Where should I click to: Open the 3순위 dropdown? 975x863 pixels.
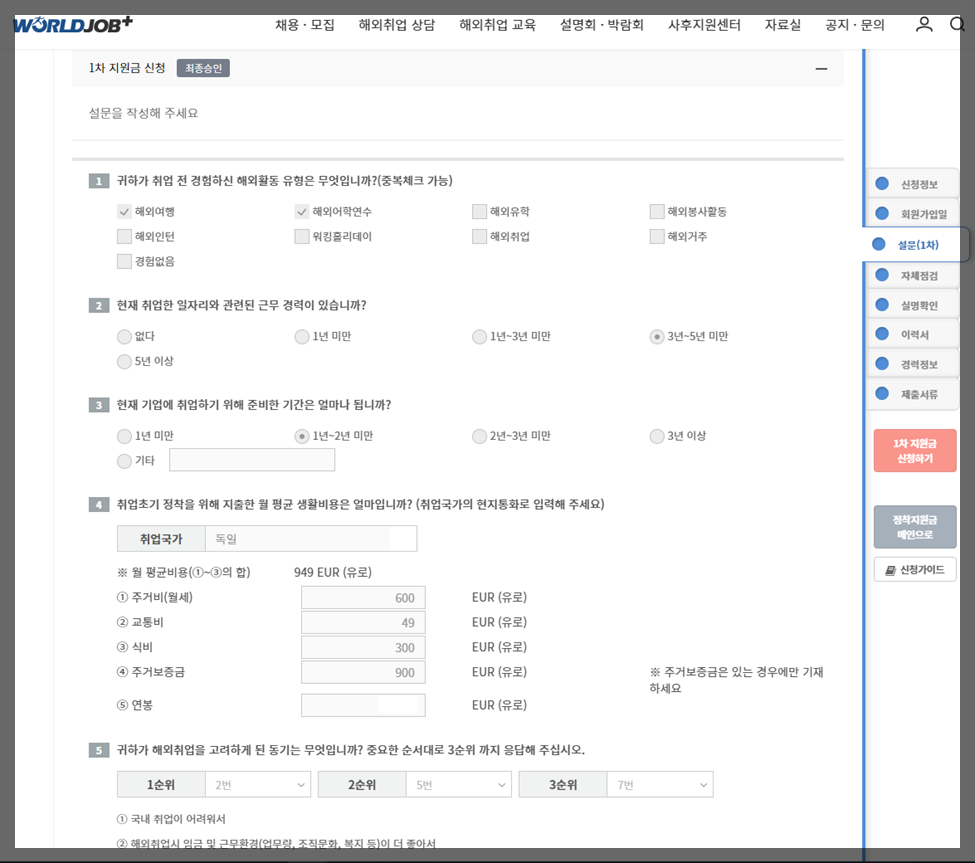(x=660, y=785)
